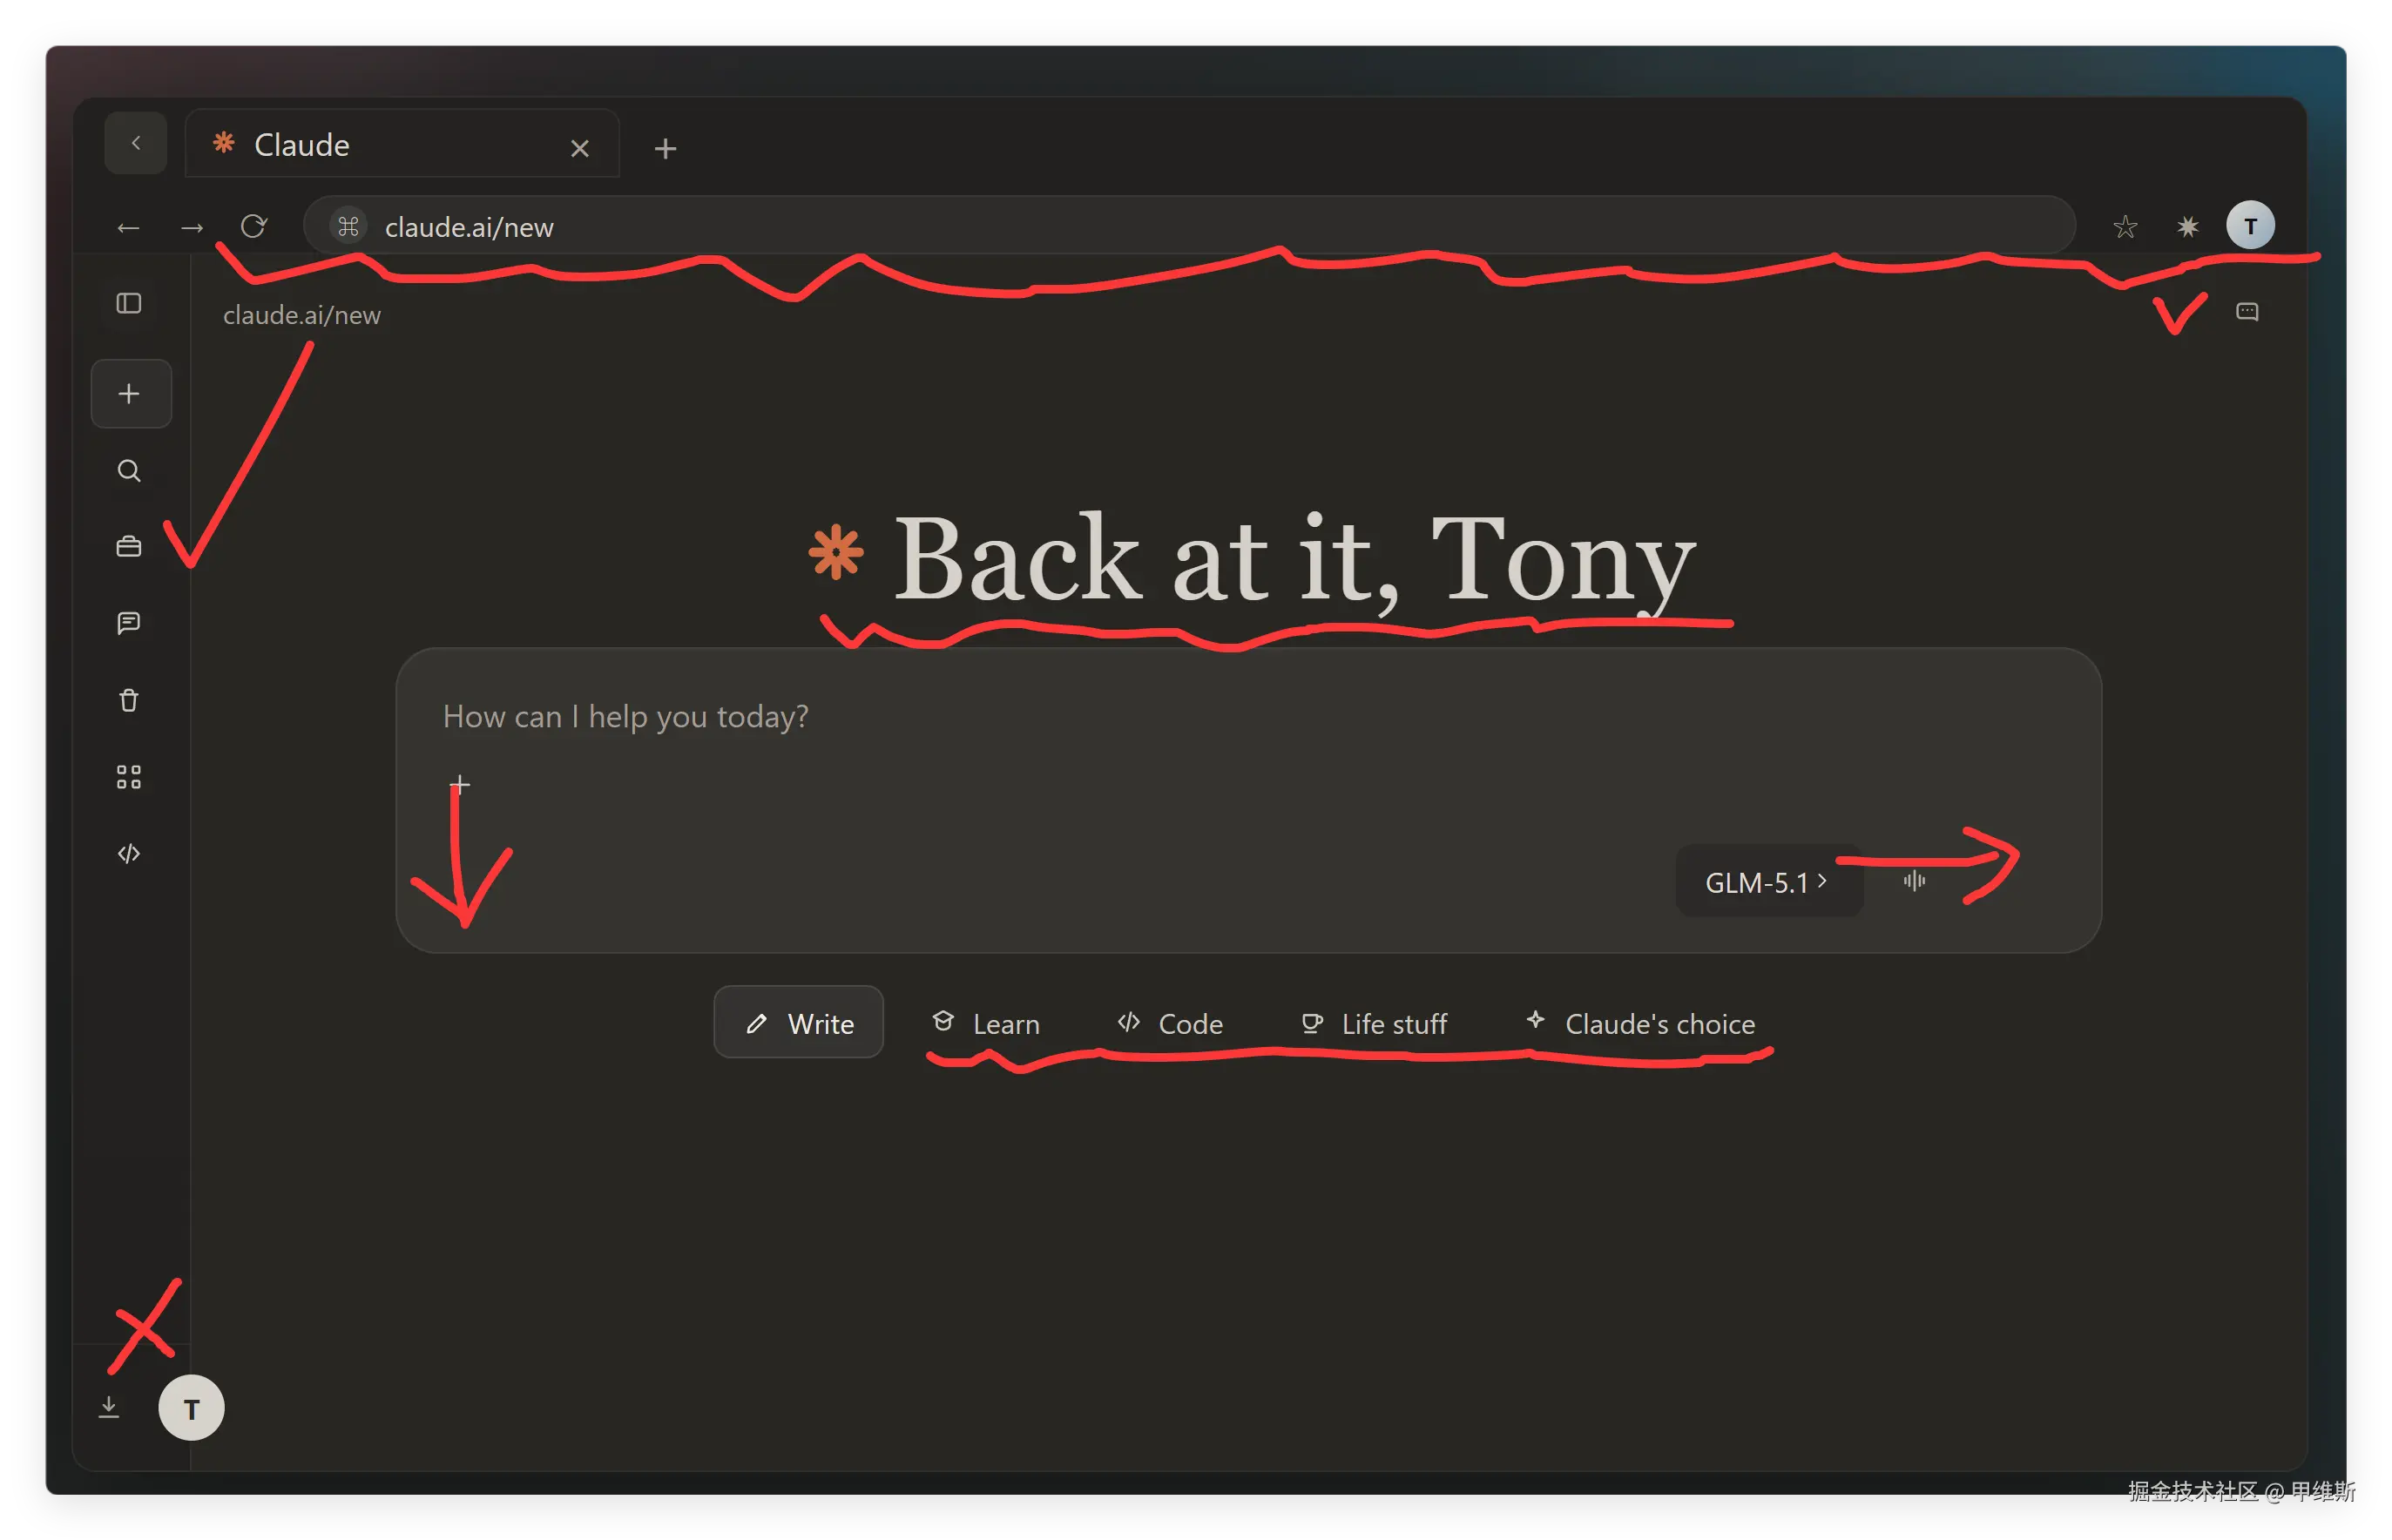The image size is (2392, 1540).
Task: Click the trash bin sidebar icon
Action: click(129, 700)
